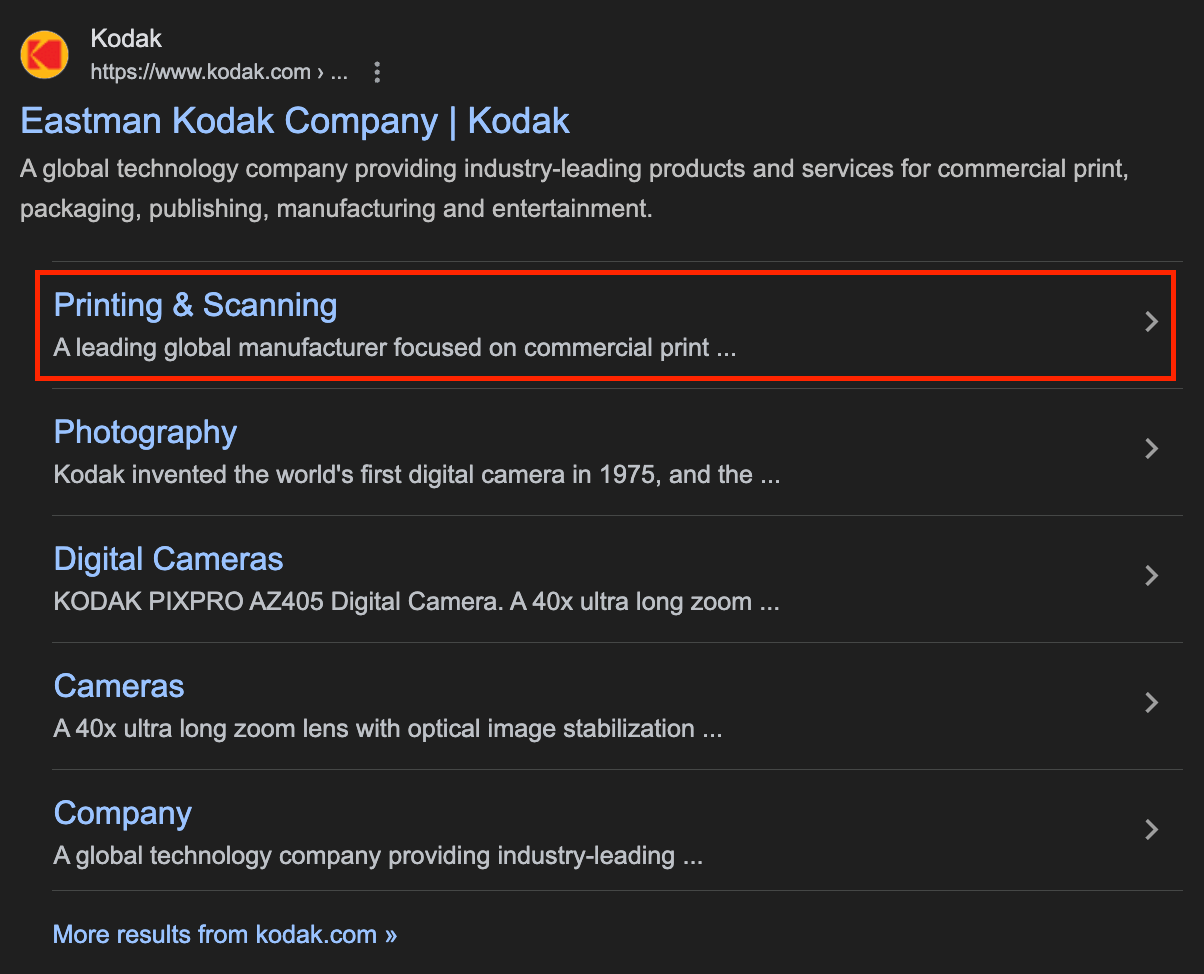Click the Kodak logo favicon
This screenshot has width=1204, height=974.
click(x=45, y=55)
